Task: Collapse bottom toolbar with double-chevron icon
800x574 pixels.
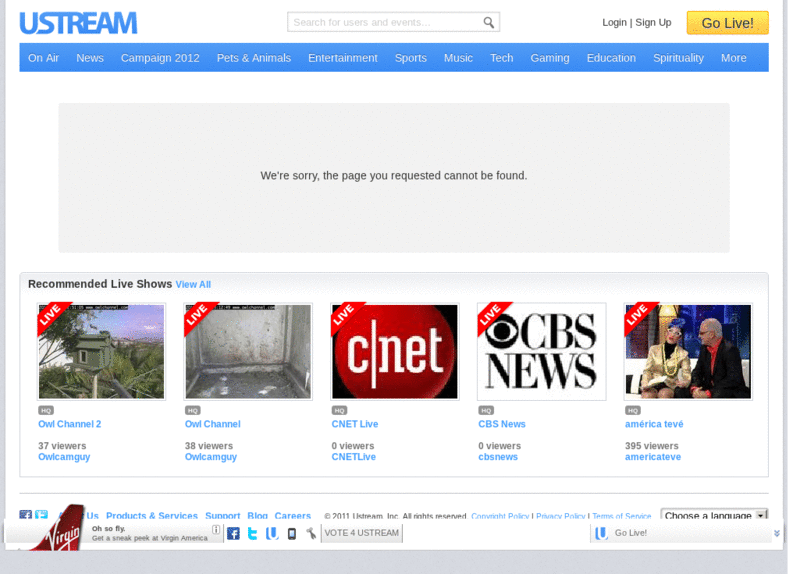Action: tap(777, 533)
